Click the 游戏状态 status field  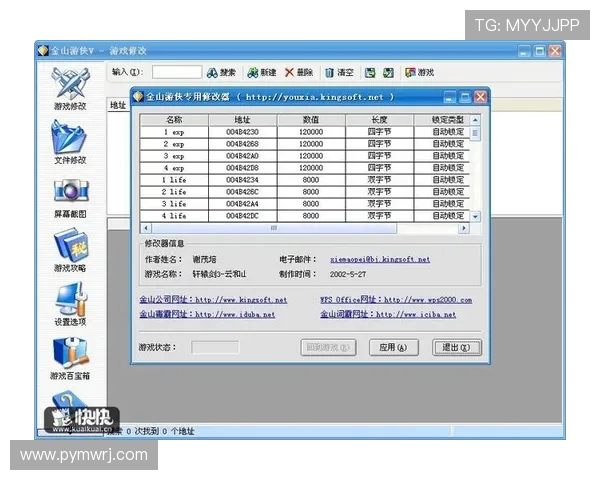(215, 348)
